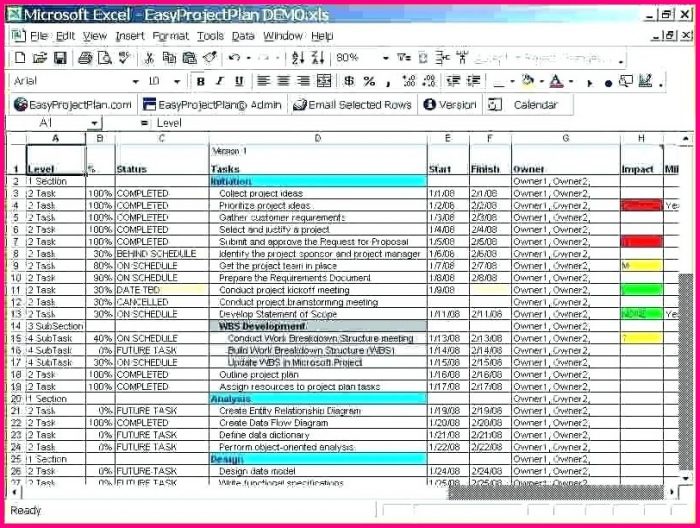Increase decimal places
Viewport: 700px width, 528px height.
tap(409, 81)
